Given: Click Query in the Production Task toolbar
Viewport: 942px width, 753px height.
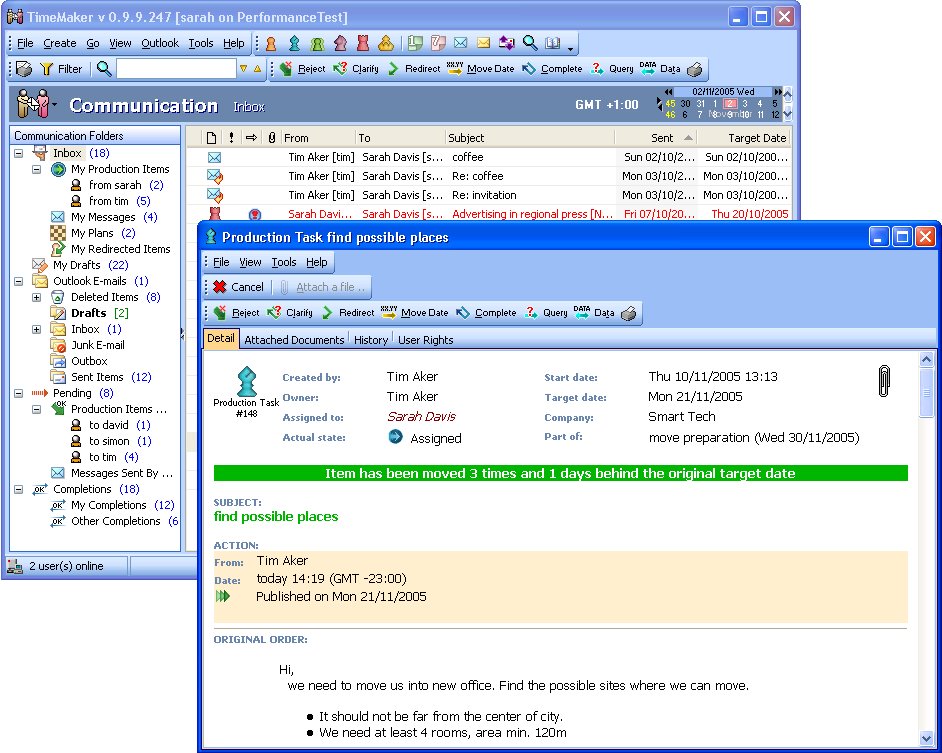Looking at the screenshot, I should point(546,313).
